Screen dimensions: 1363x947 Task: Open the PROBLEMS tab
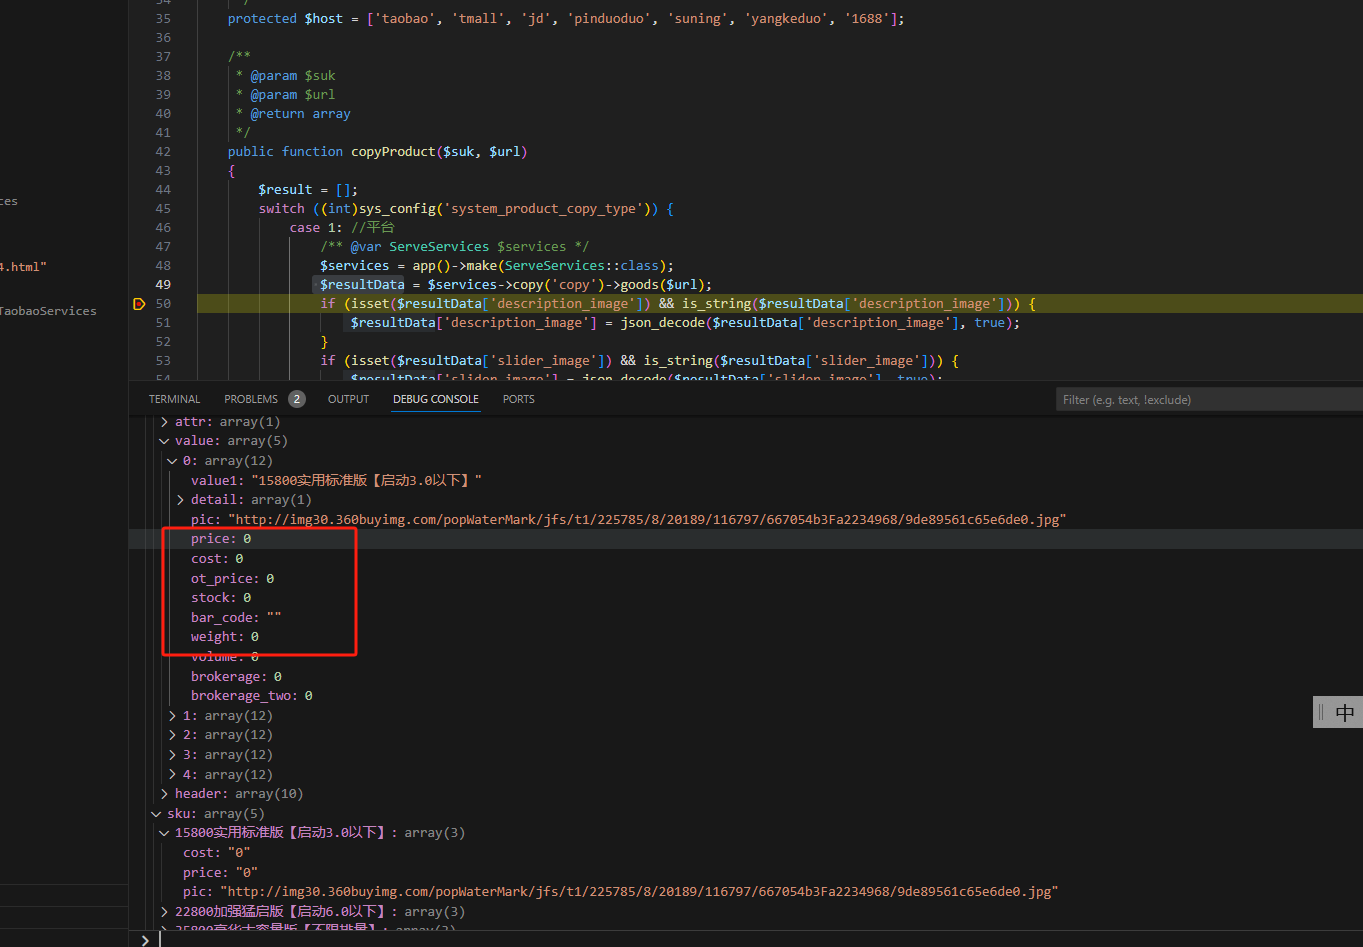251,399
